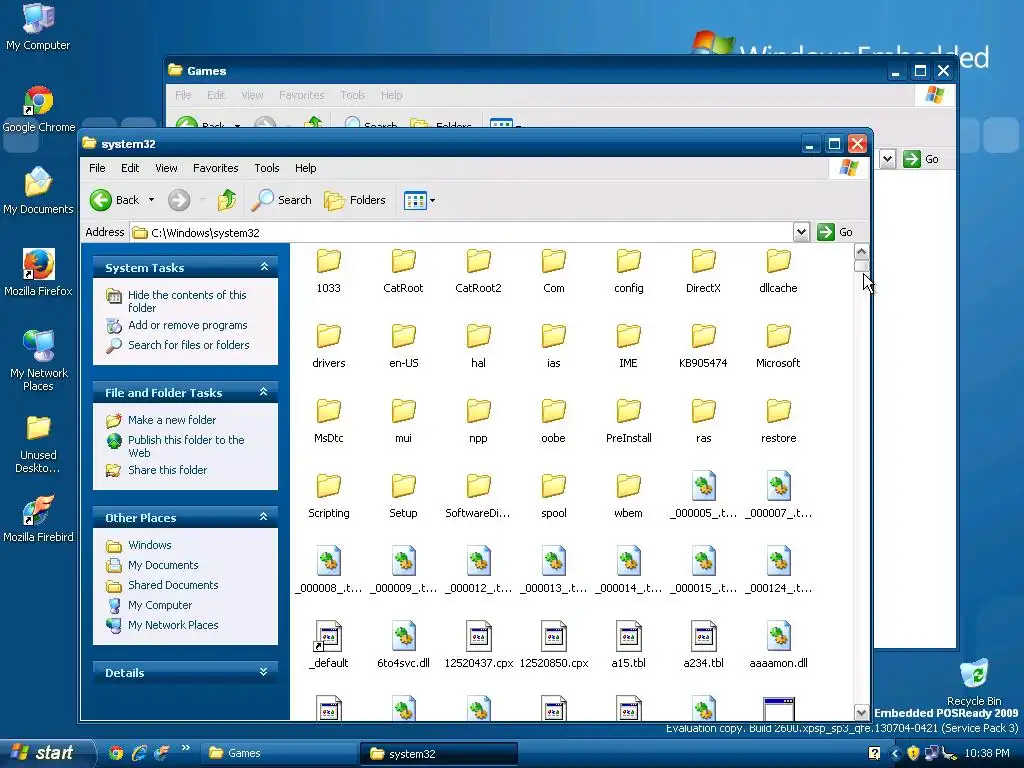This screenshot has width=1024, height=768.
Task: Select the 6to4svc.dll file icon
Action: 404,636
